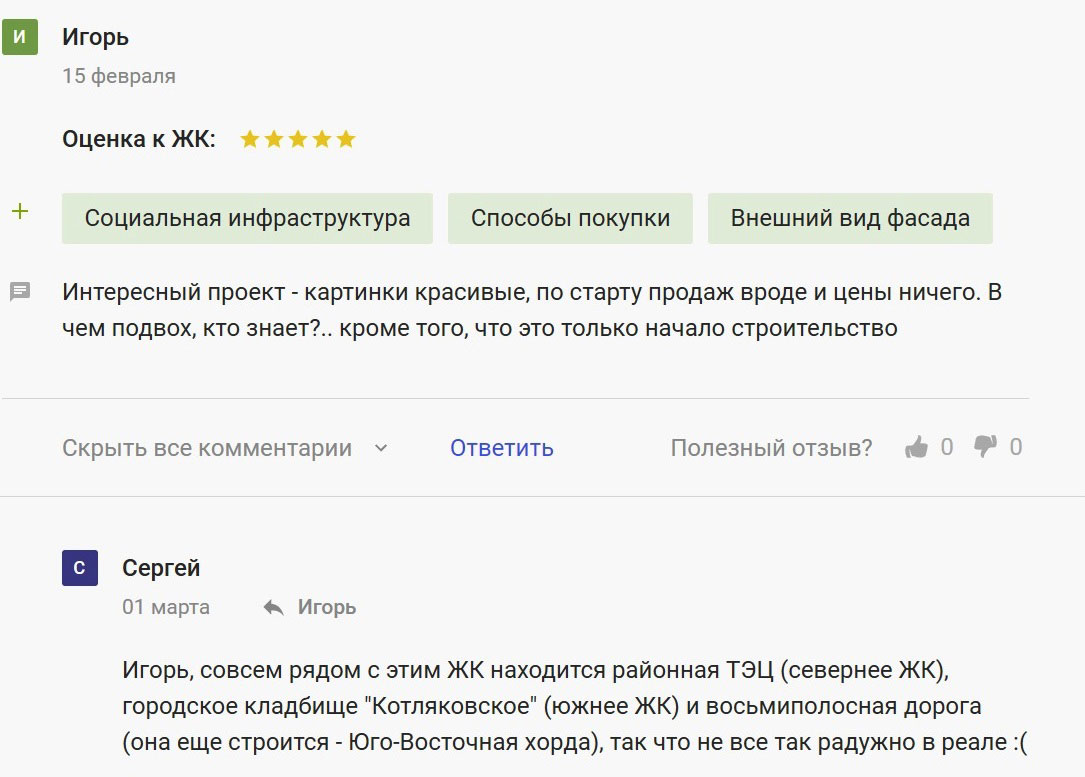Click the blue С avatar of Сергей
The image size is (1085, 777).
tap(80, 568)
